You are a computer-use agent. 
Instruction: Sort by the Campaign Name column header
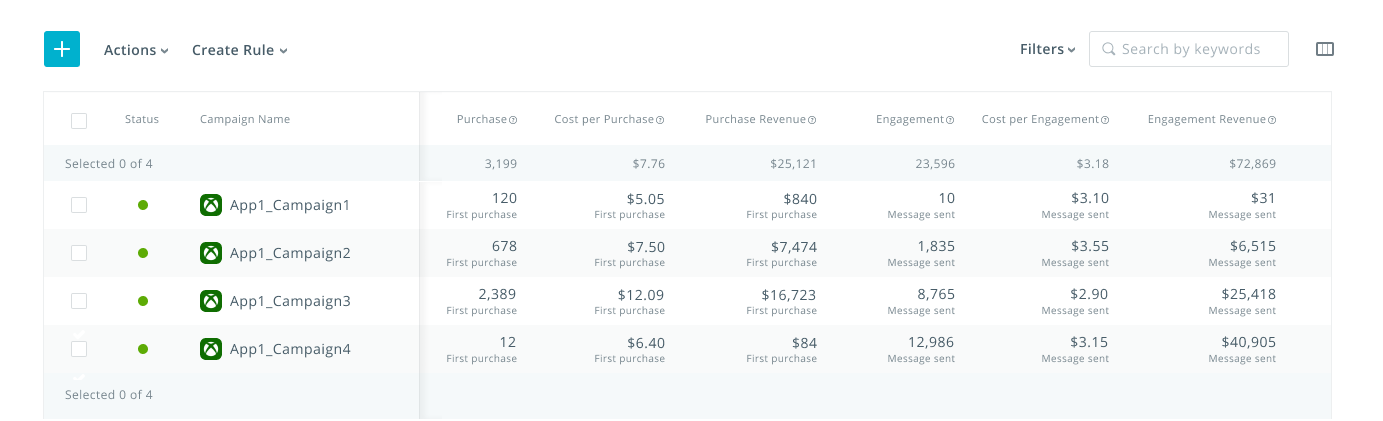pyautogui.click(x=245, y=120)
